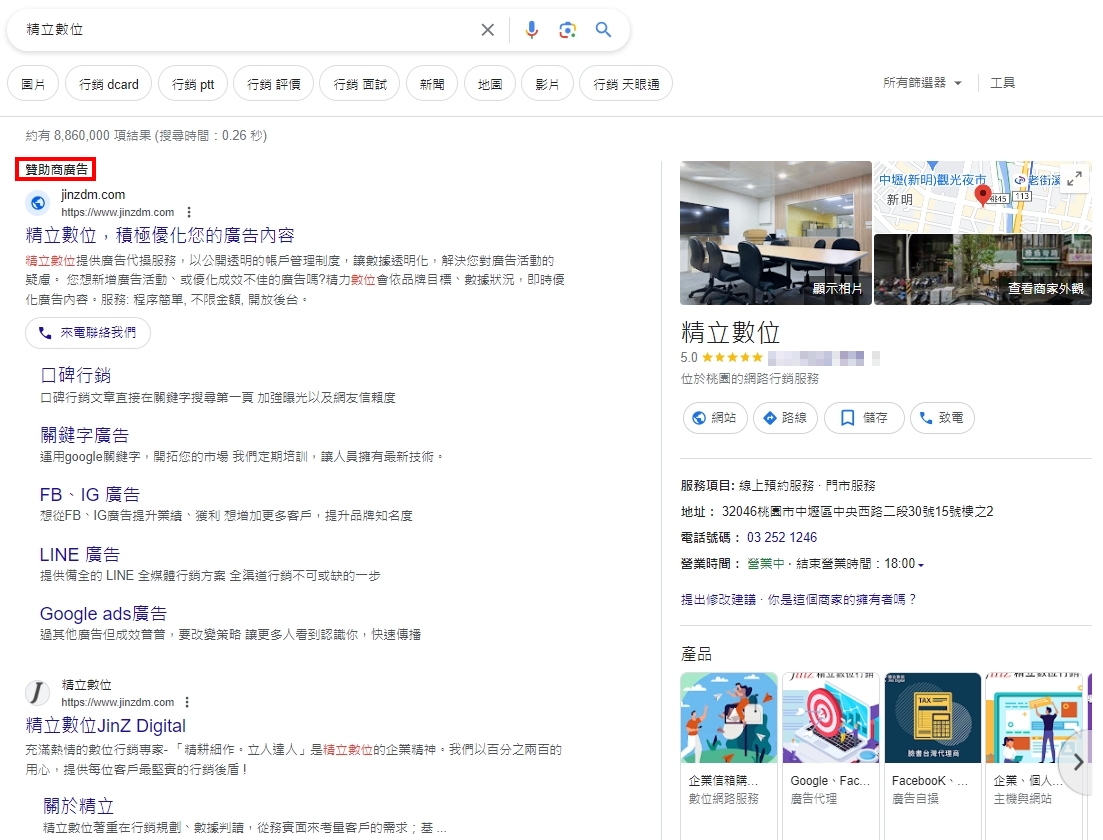Image resolution: width=1103 pixels, height=840 pixels.
Task: Select the 行銷 dcard filter chip
Action: coord(109,84)
